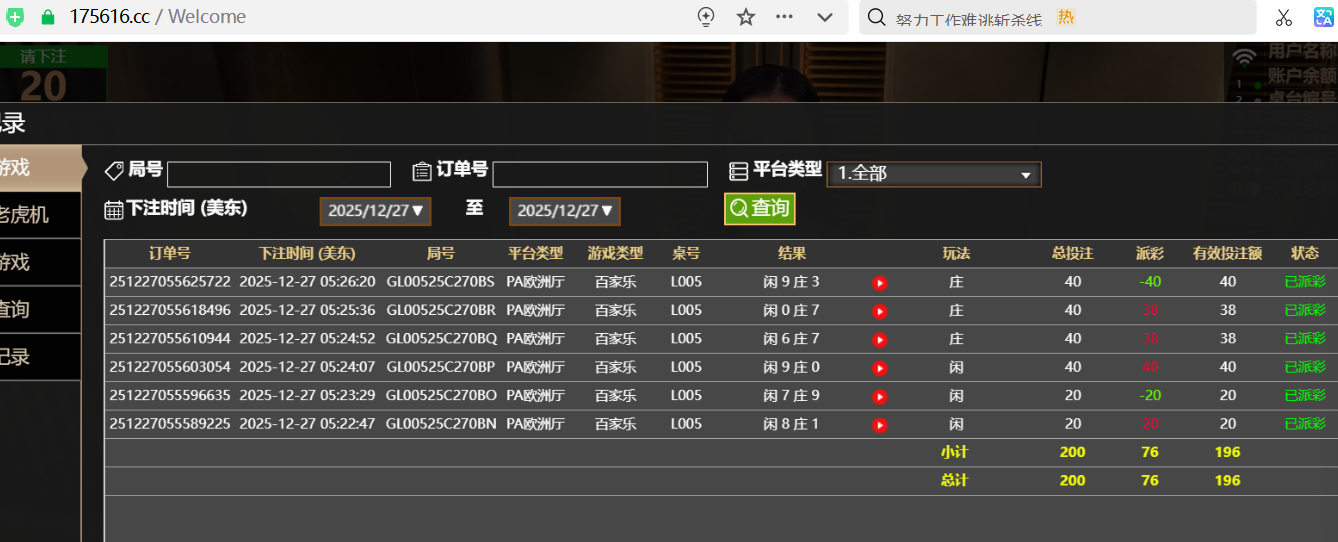Click the 175616.cc address bar URL
This screenshot has height=542, width=1338.
pos(109,17)
